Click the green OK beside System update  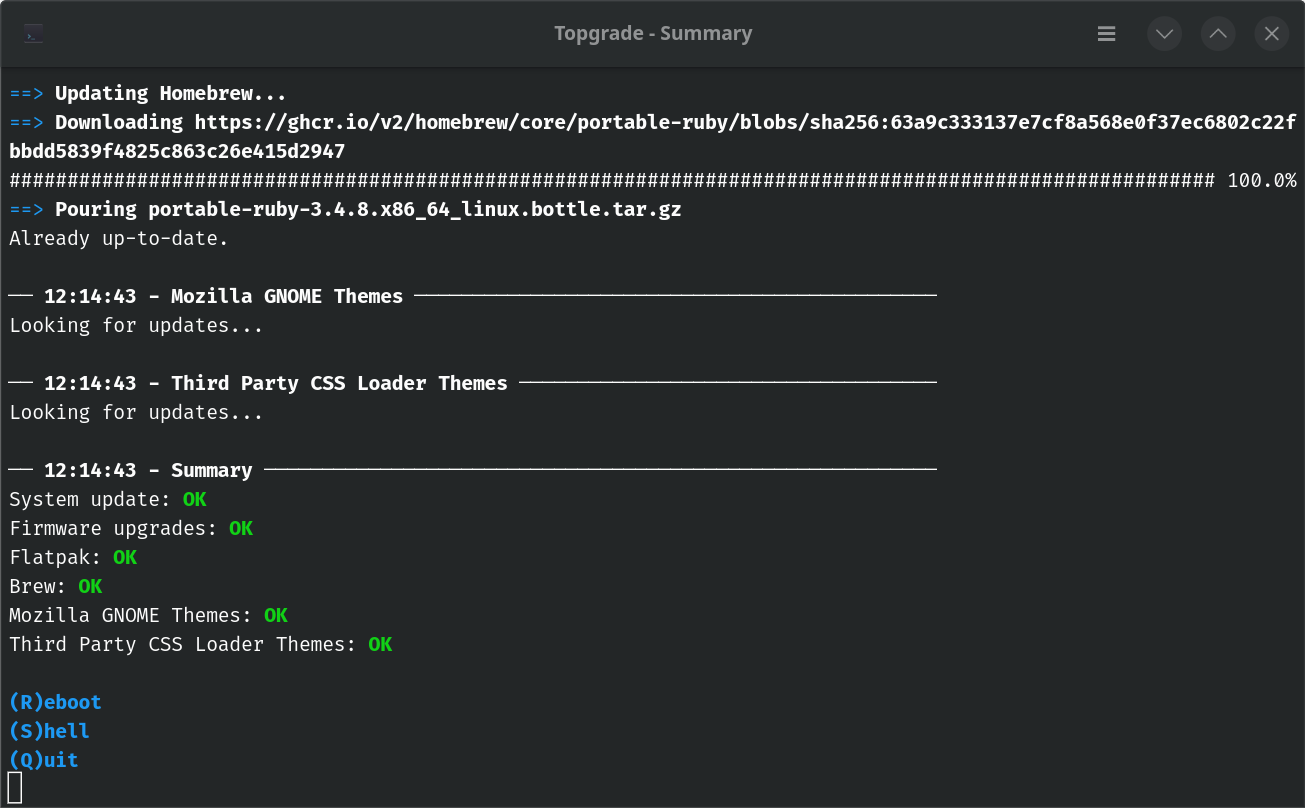(x=194, y=499)
